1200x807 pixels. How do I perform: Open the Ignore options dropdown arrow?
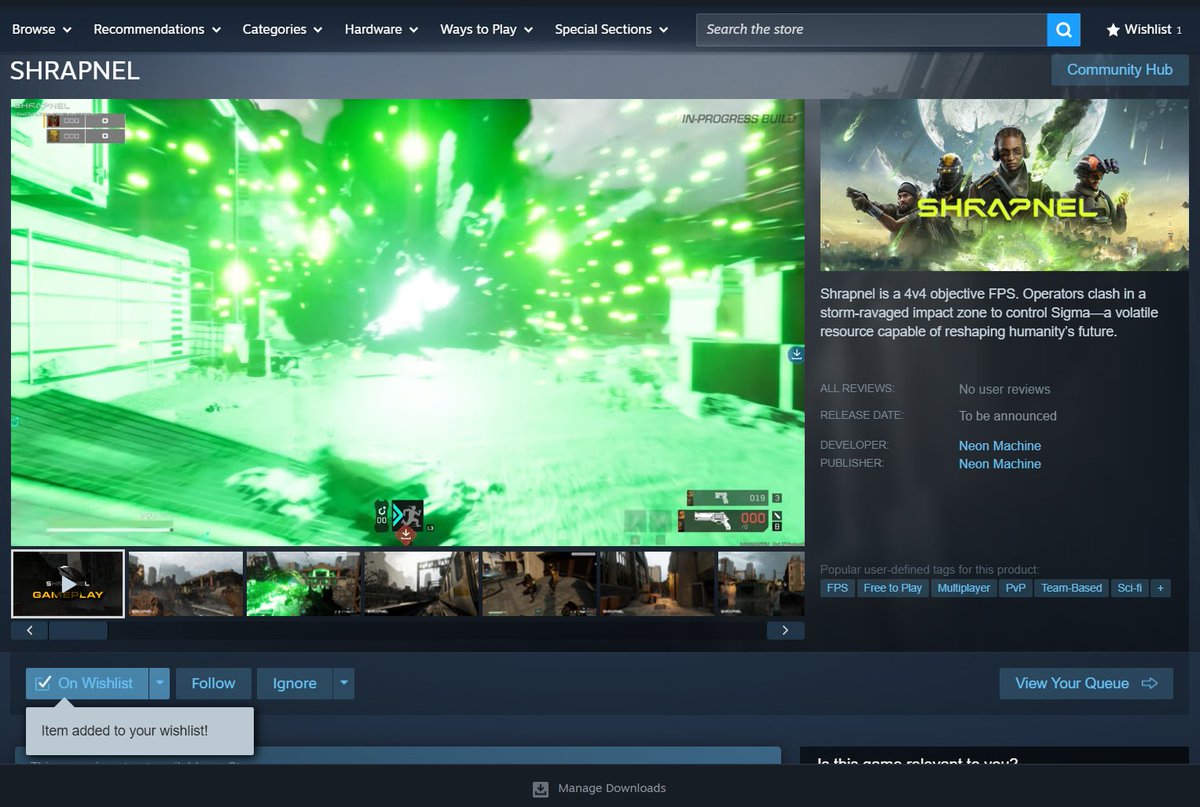344,683
